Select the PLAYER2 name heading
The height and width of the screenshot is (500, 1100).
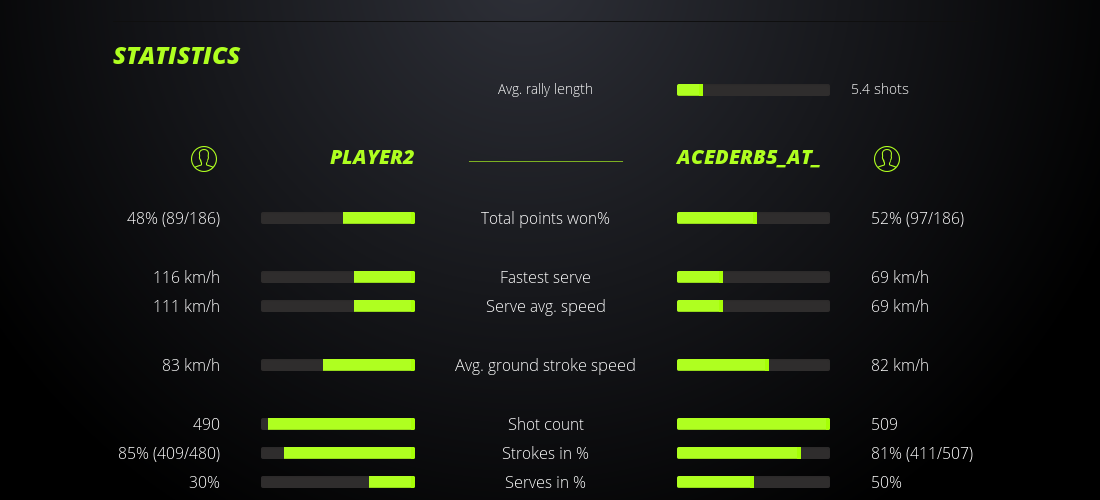[x=372, y=158]
